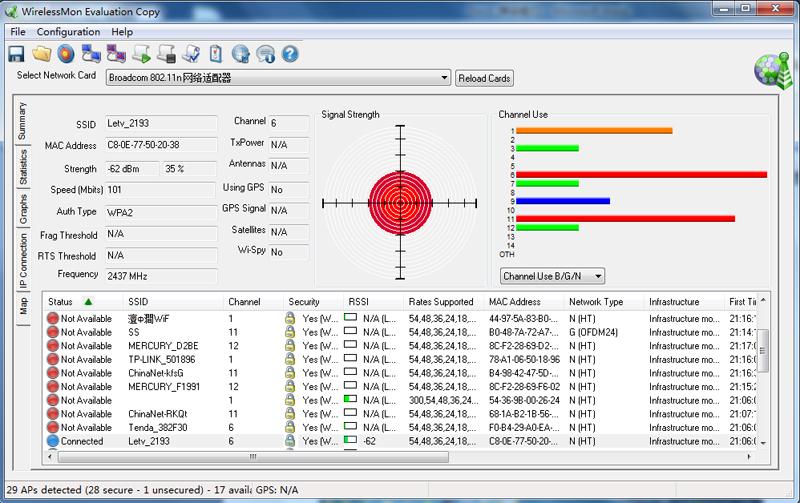Open the Configuration menu
800x503 pixels.
[68, 32]
